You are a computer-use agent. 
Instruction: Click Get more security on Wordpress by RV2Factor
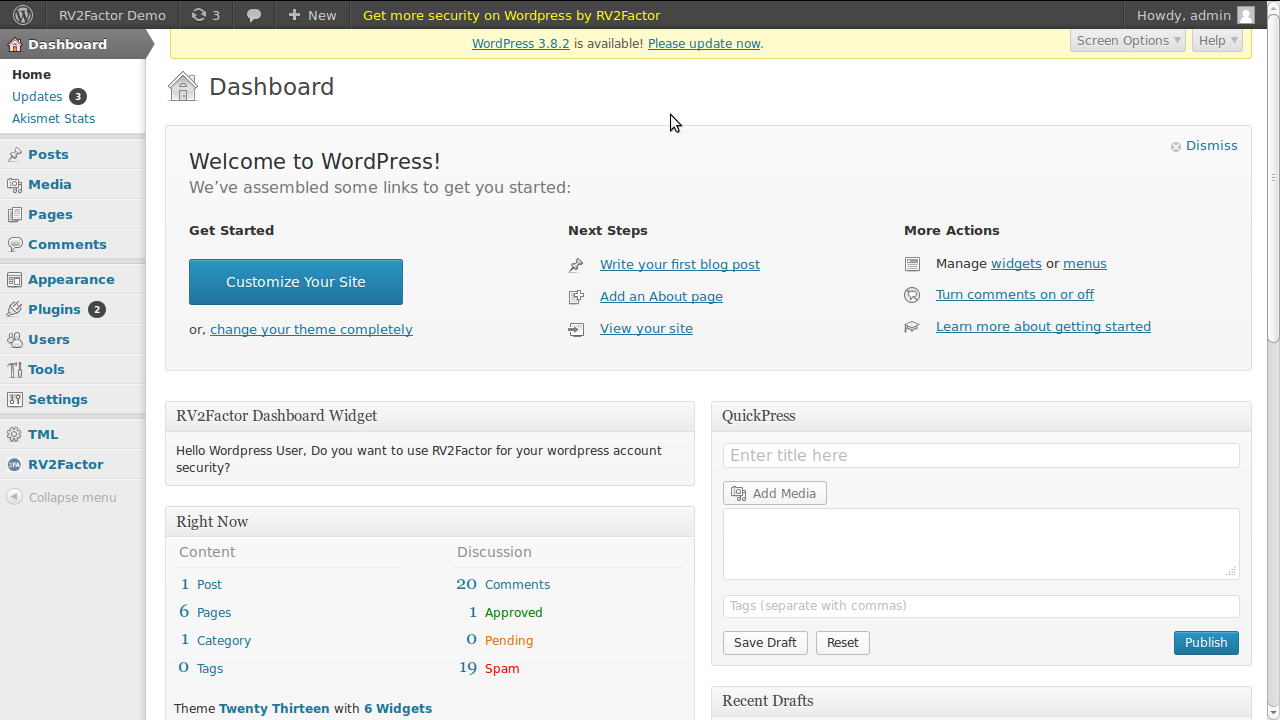click(x=511, y=15)
